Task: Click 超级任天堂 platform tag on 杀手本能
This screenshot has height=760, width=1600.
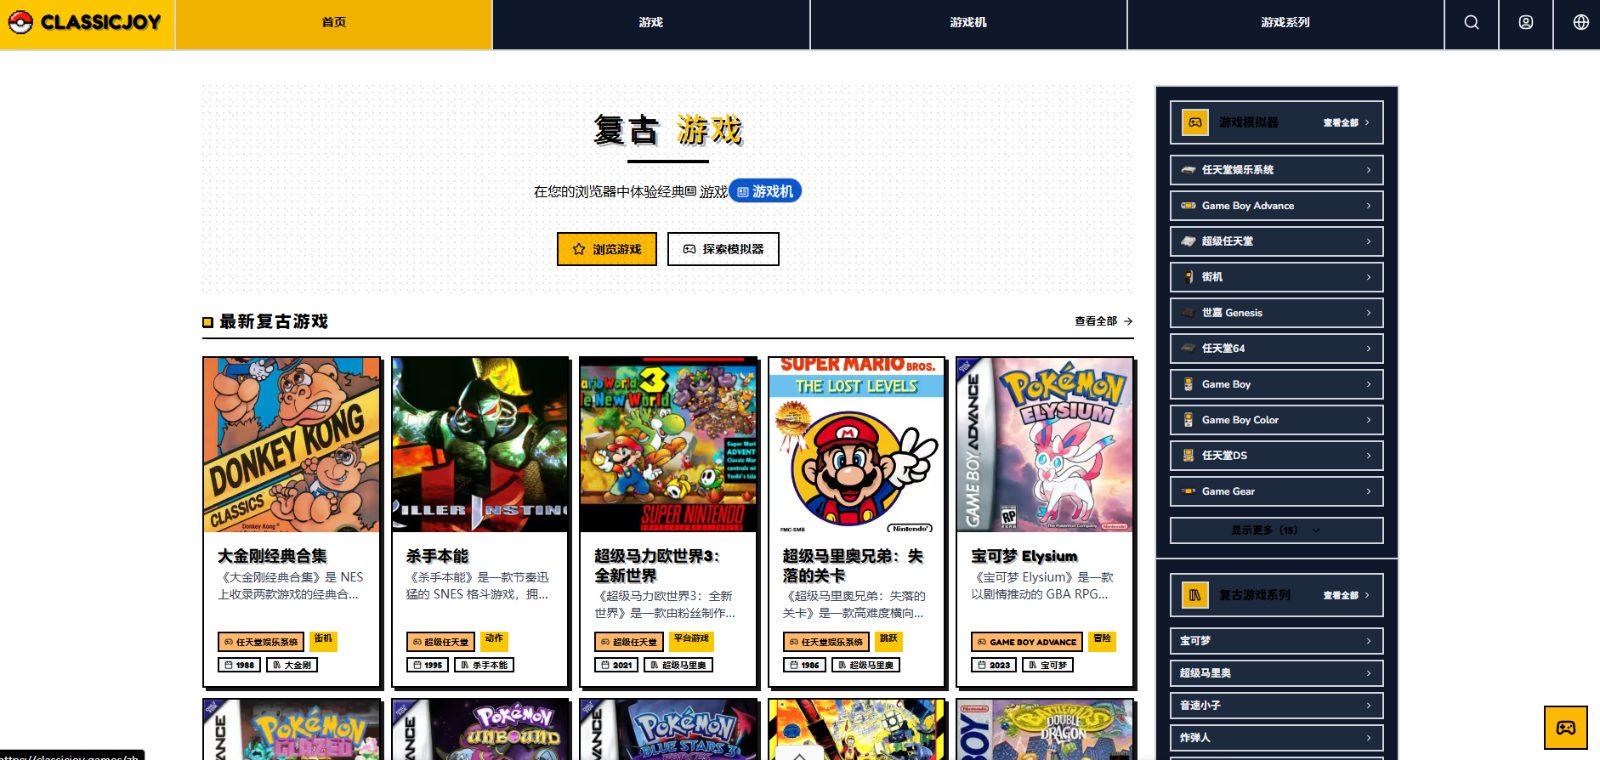Action: coord(441,642)
